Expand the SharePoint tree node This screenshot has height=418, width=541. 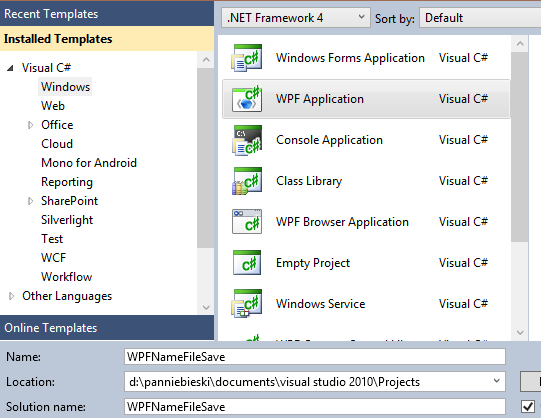[30, 201]
